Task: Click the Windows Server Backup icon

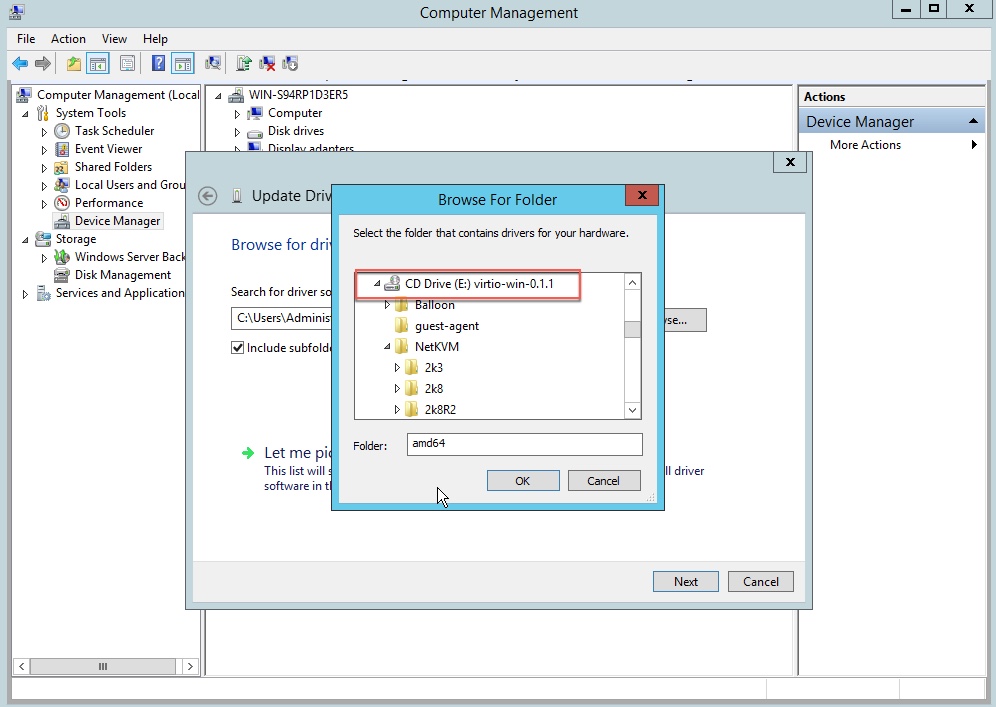Action: 62,257
